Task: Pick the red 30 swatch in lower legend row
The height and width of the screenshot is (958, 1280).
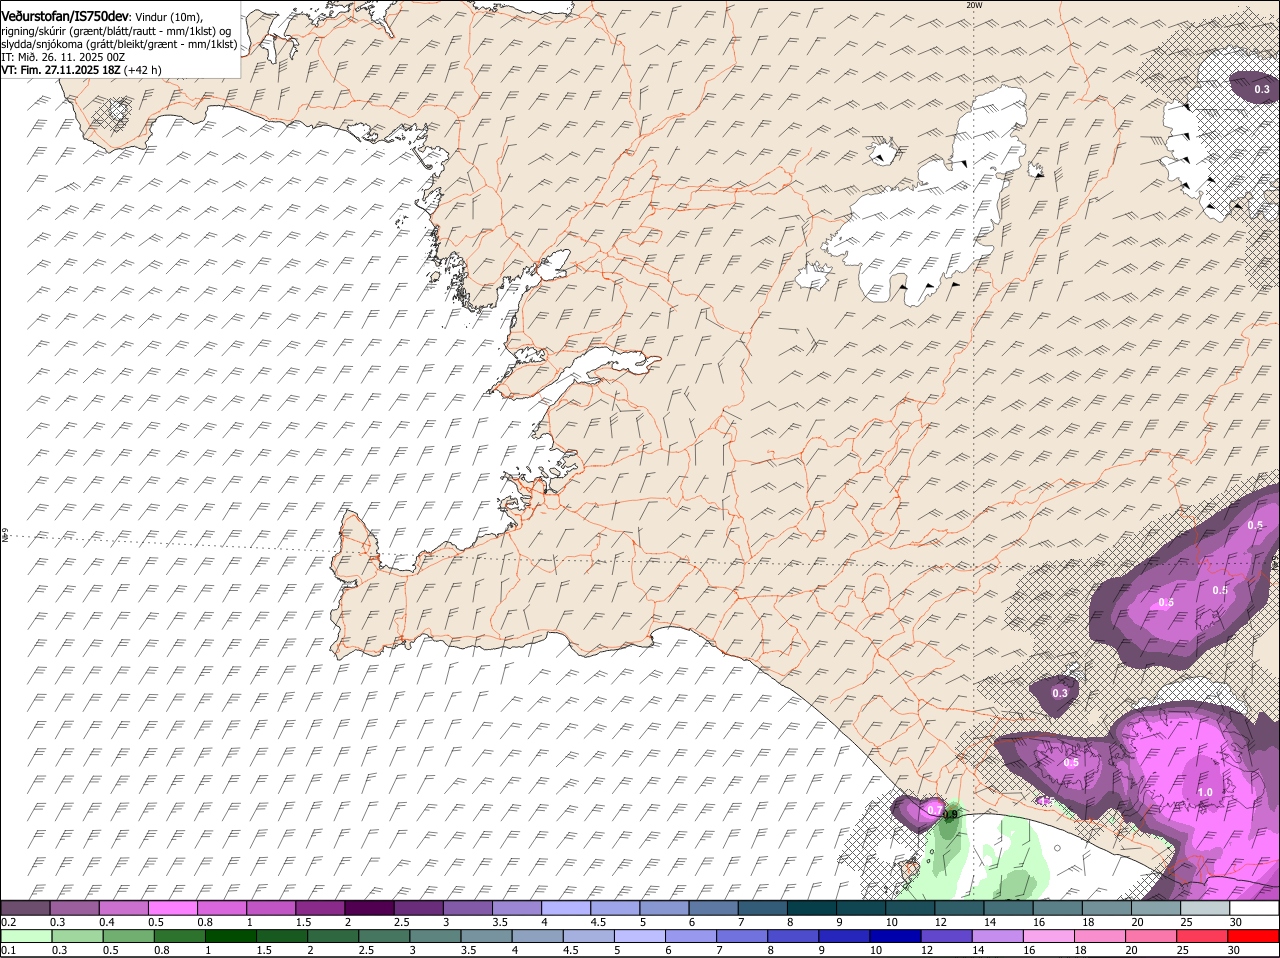Action: click(x=1254, y=936)
